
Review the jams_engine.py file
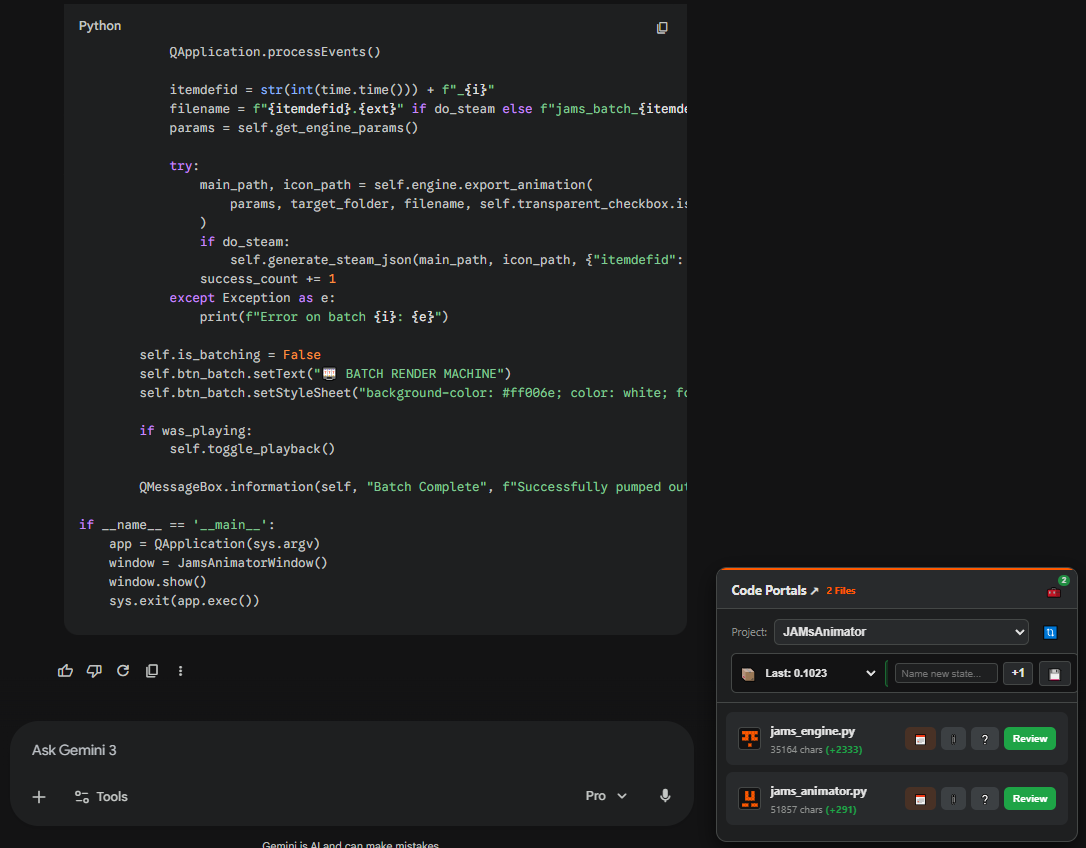(x=1029, y=739)
